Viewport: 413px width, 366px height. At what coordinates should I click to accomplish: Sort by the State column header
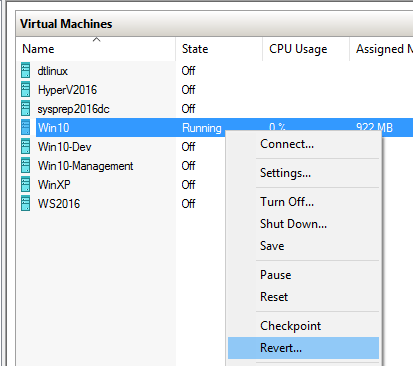click(219, 49)
